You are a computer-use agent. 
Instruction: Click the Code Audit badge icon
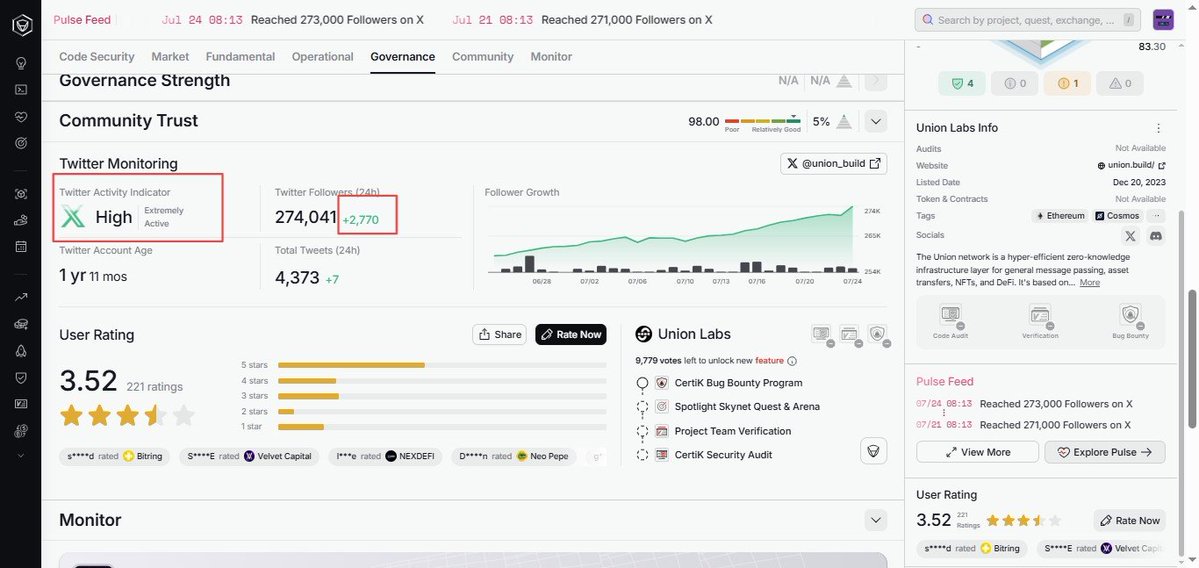pyautogui.click(x=951, y=316)
